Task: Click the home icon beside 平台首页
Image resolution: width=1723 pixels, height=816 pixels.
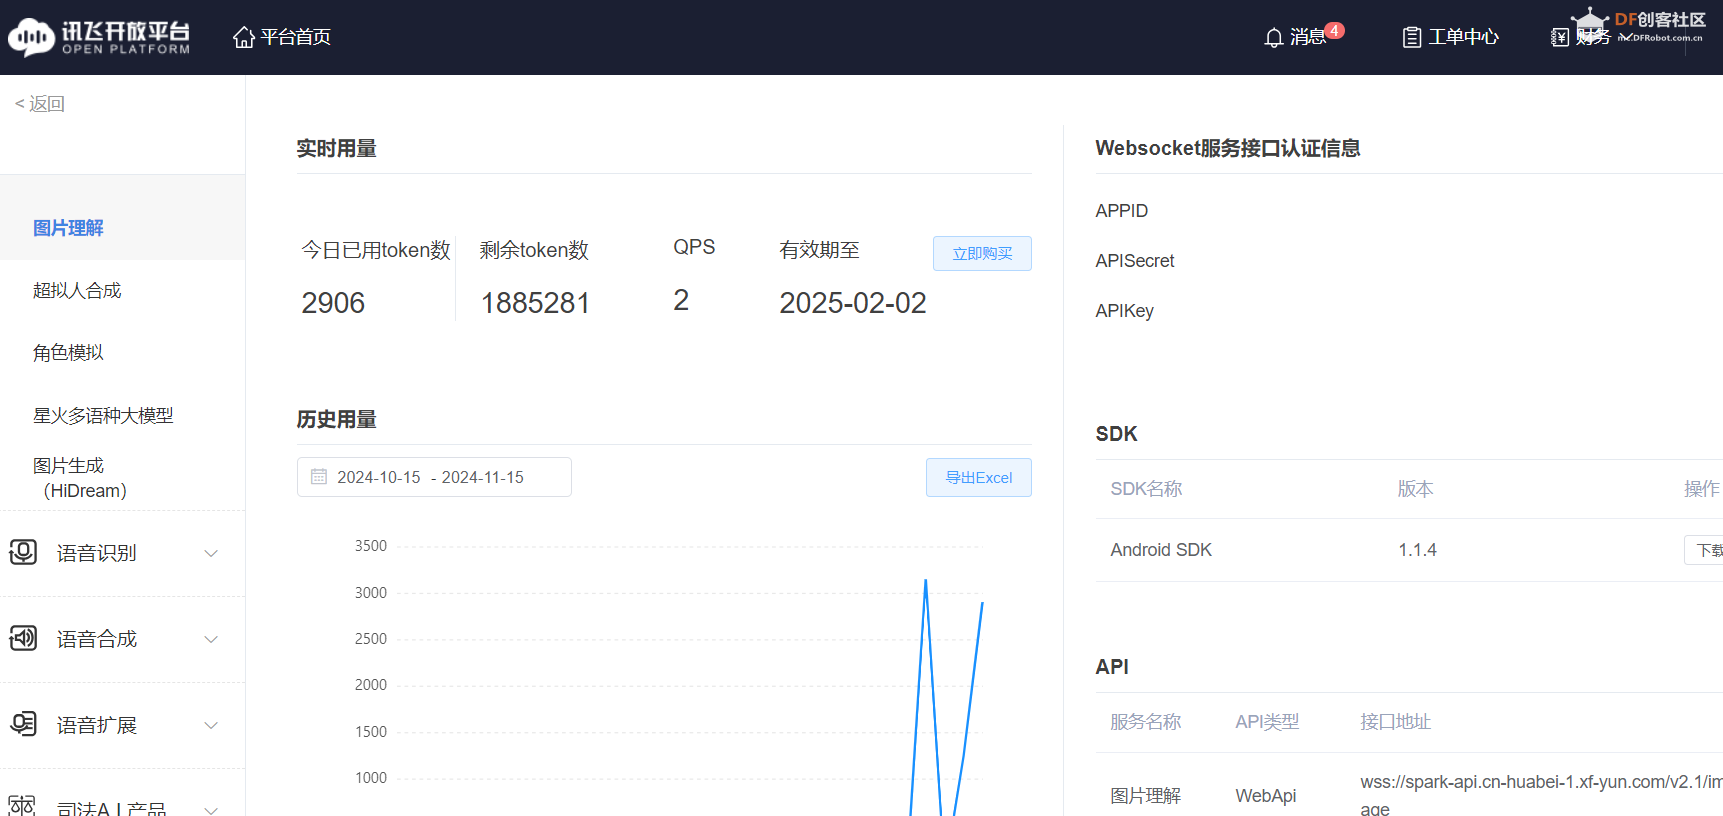Action: coord(244,38)
